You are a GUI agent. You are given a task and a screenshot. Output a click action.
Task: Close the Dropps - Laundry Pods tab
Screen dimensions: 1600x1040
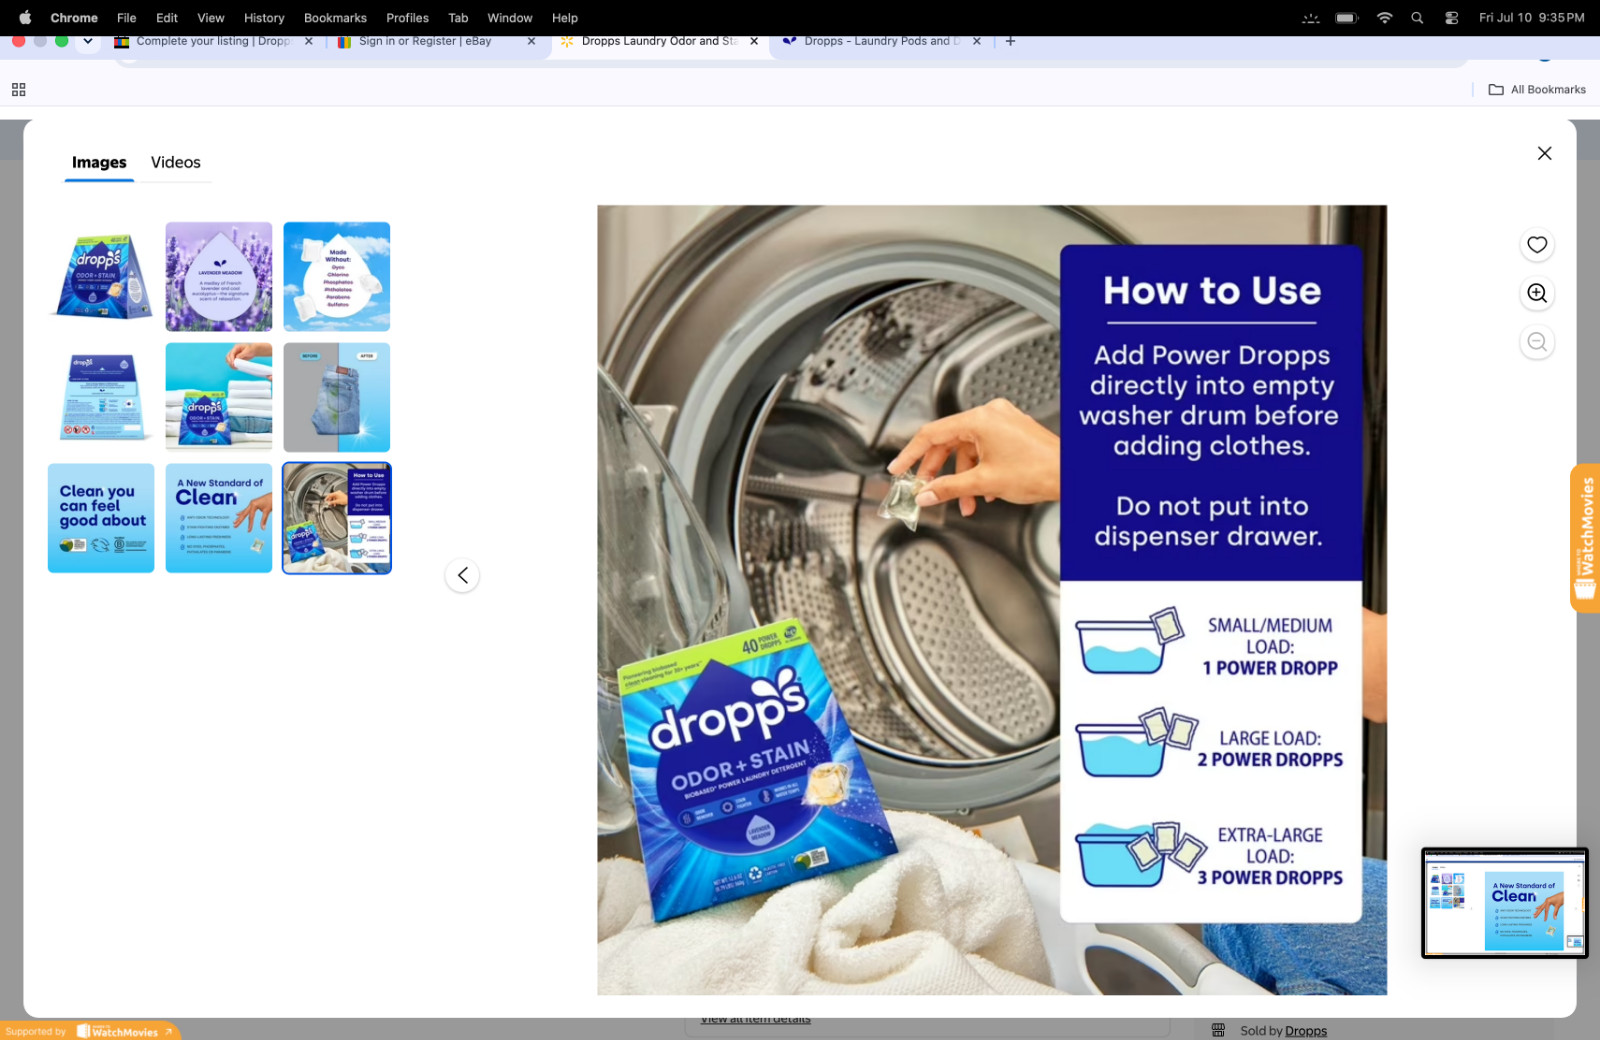[977, 41]
